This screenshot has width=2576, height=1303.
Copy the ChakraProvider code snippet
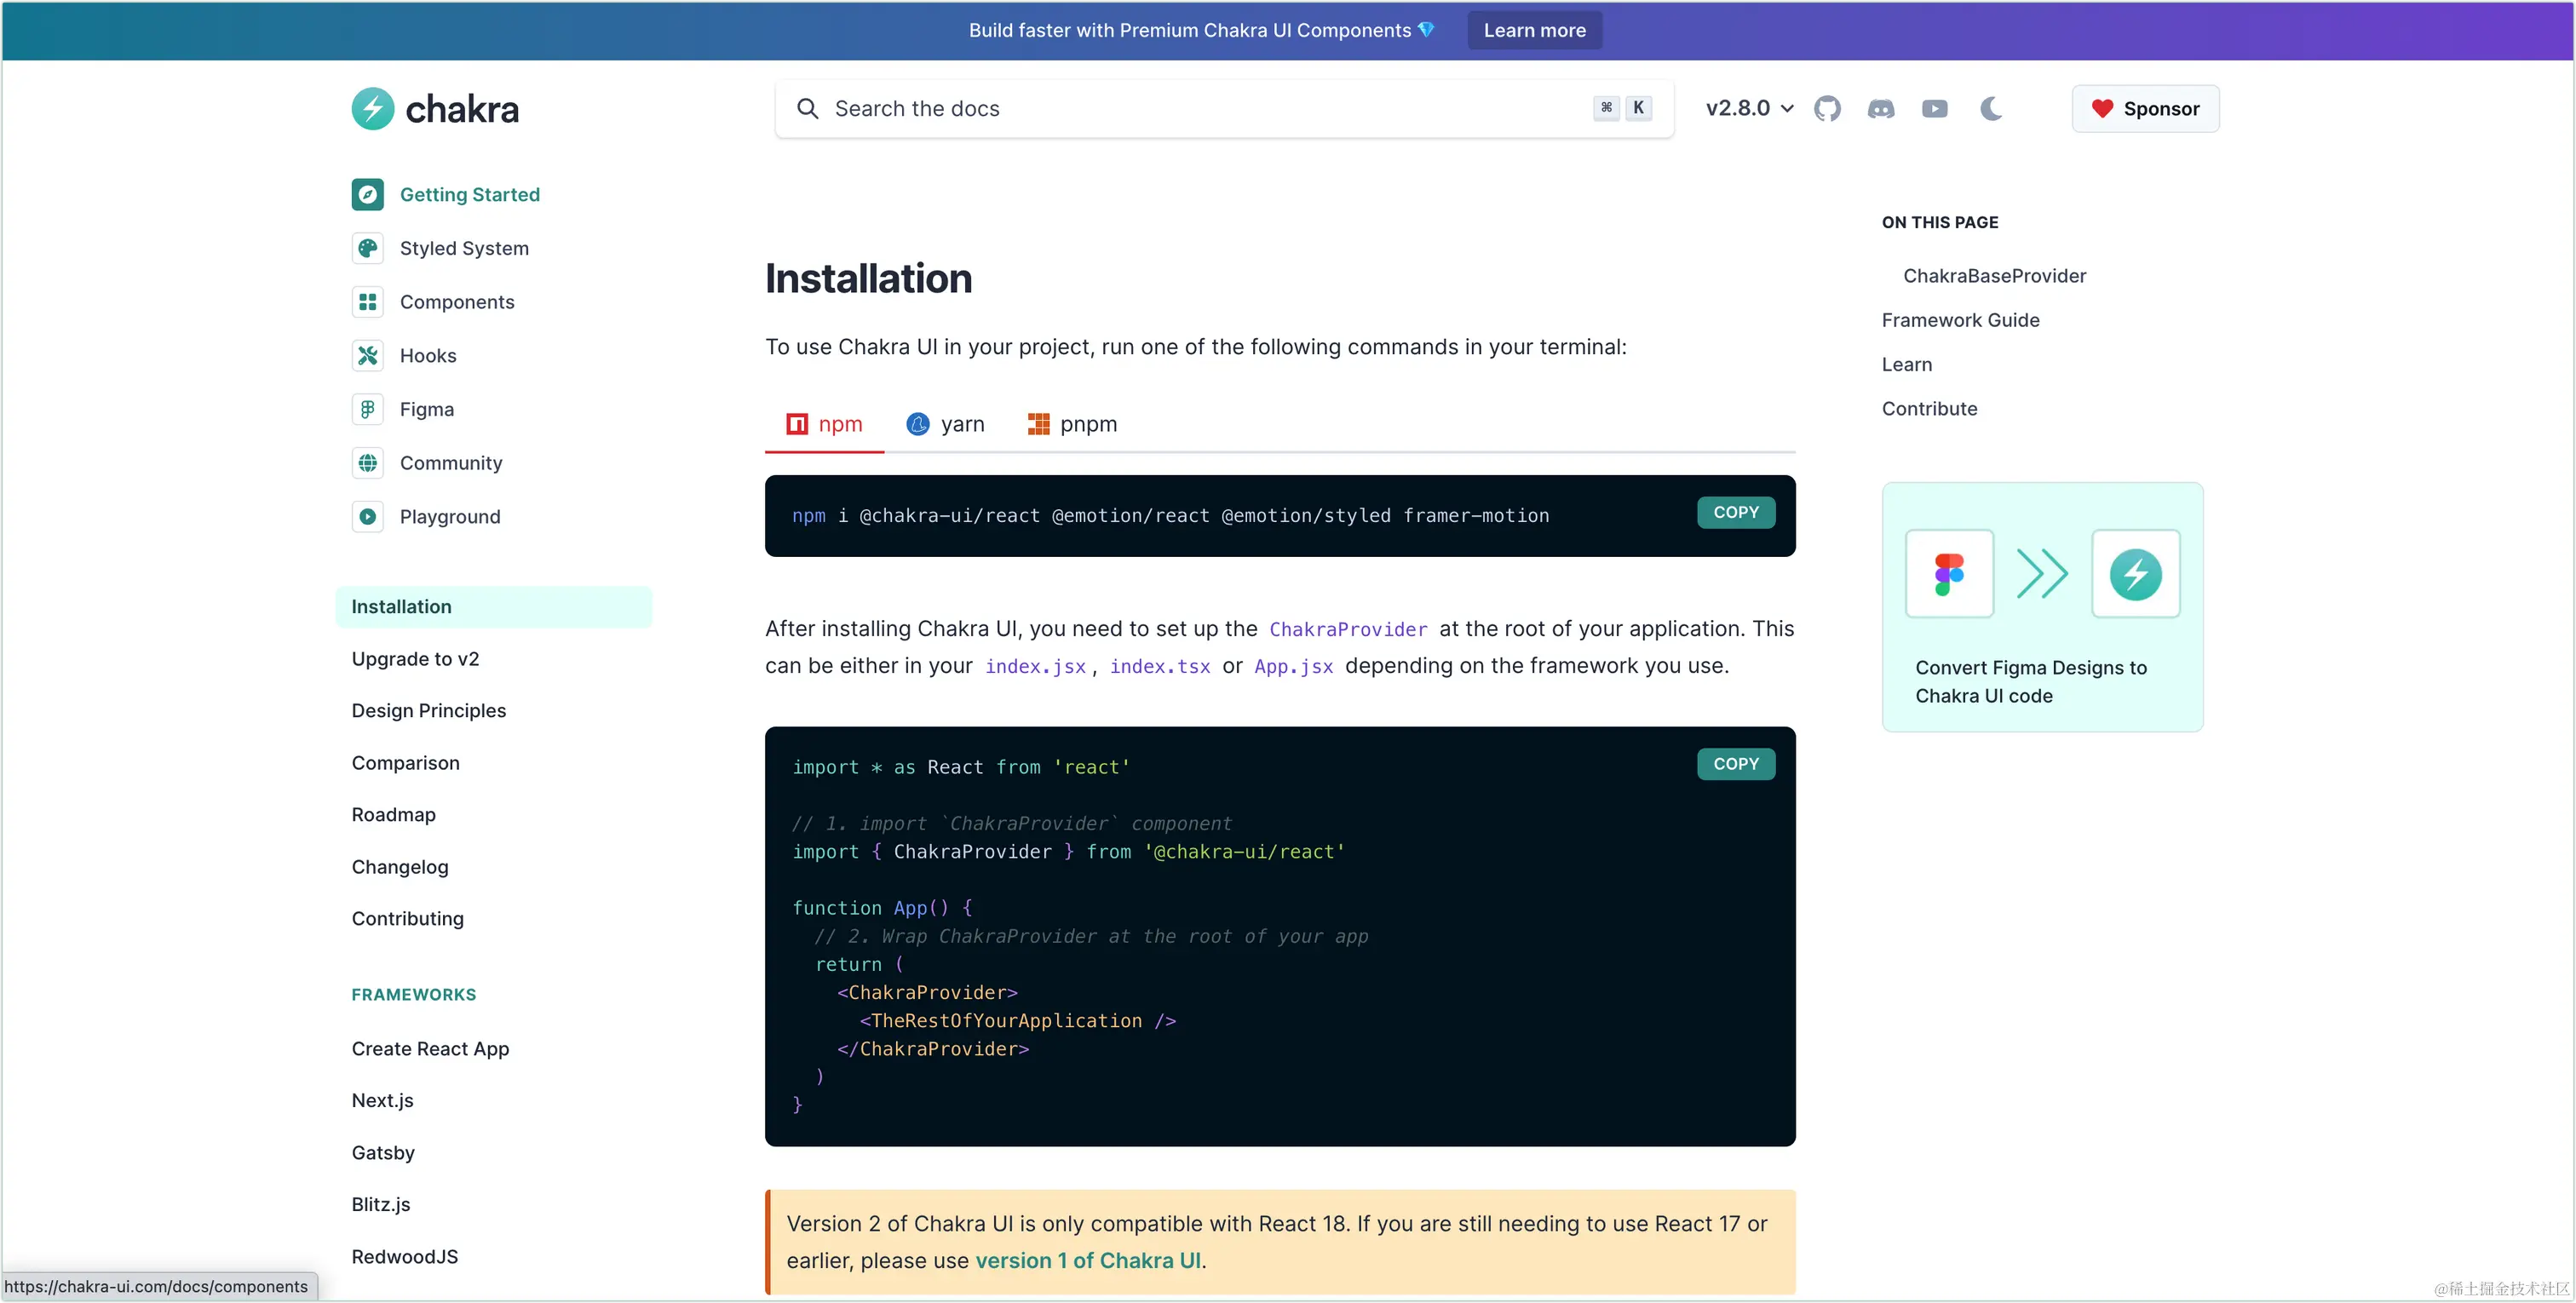pyautogui.click(x=1736, y=764)
